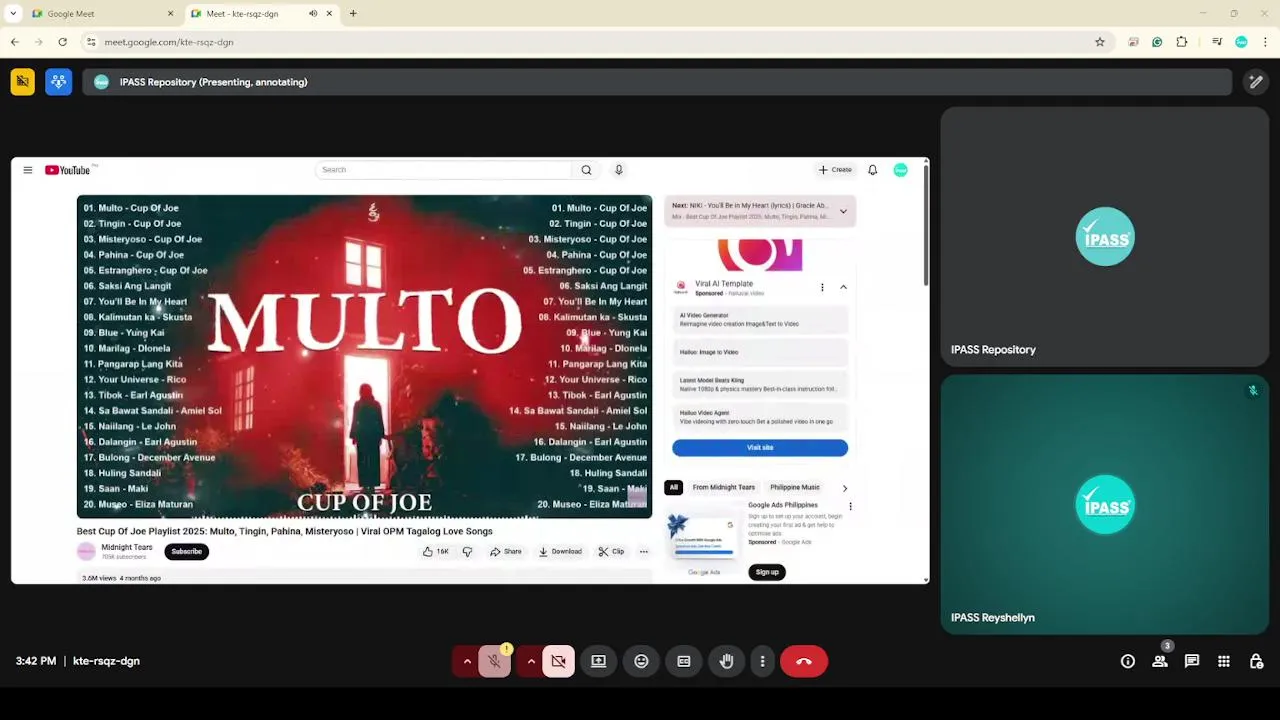Open video more actions ellipsis

[644, 552]
